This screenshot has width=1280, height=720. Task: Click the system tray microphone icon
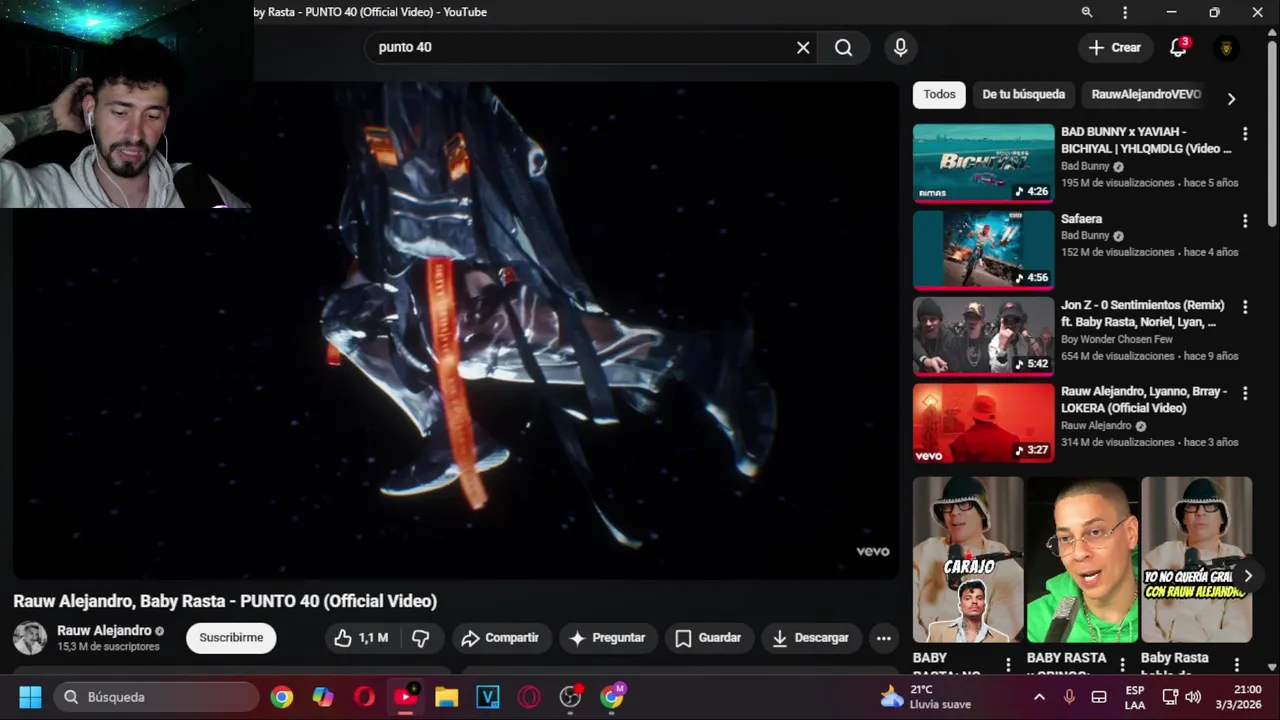pyautogui.click(x=1069, y=697)
